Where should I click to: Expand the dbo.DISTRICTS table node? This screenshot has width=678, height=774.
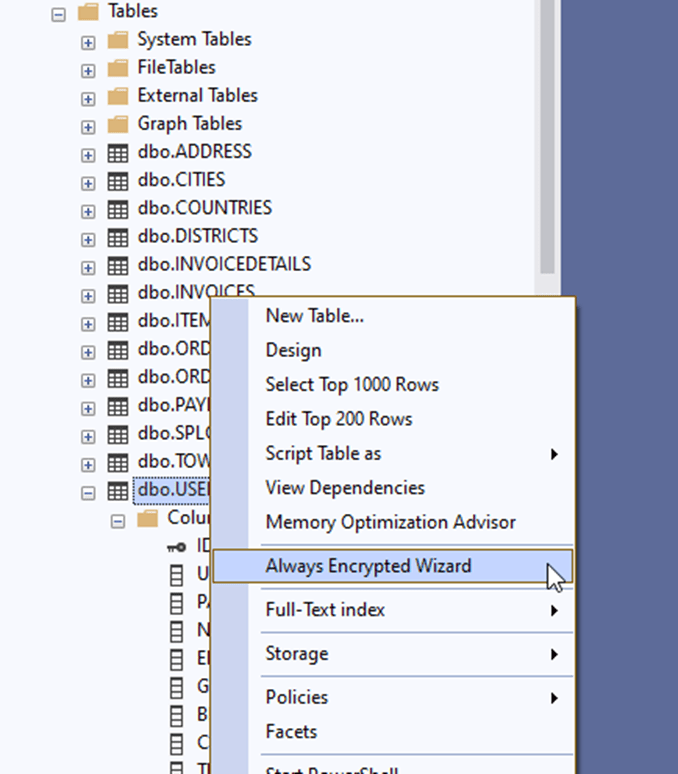click(88, 236)
